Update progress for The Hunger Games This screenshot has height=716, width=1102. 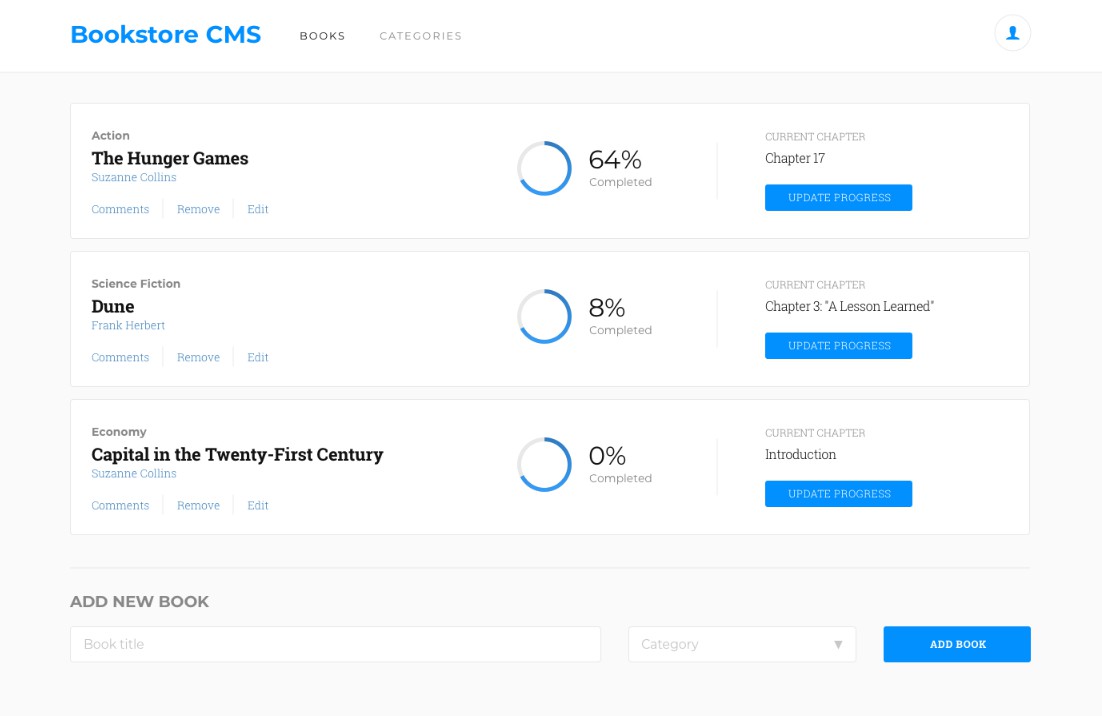[x=838, y=198]
